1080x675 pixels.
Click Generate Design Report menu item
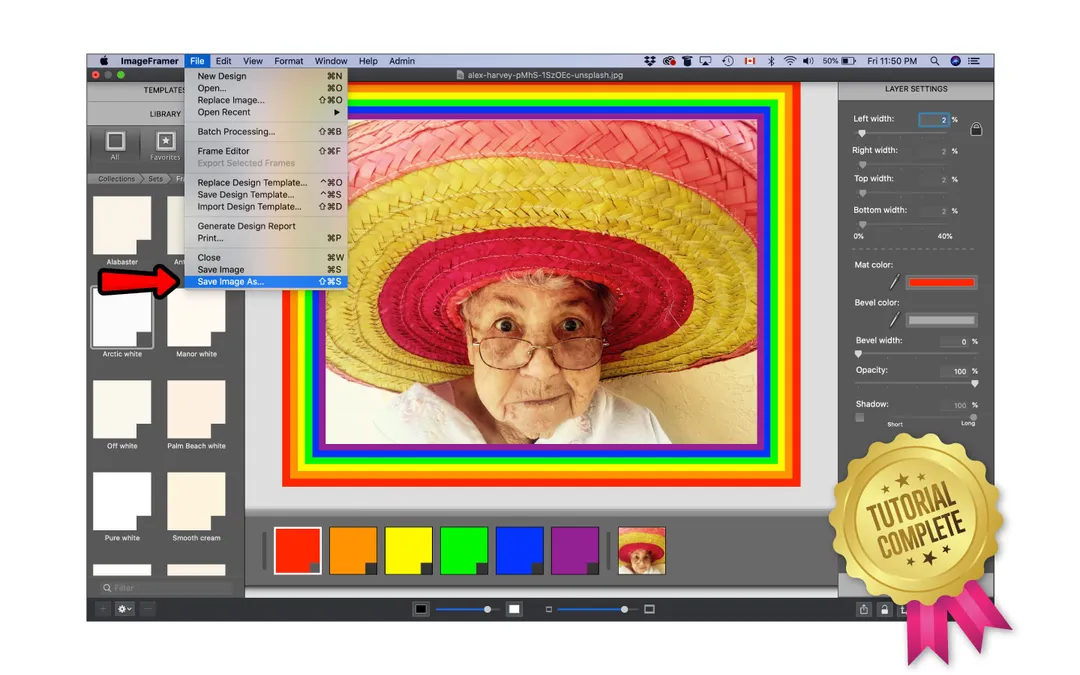pyautogui.click(x=266, y=226)
